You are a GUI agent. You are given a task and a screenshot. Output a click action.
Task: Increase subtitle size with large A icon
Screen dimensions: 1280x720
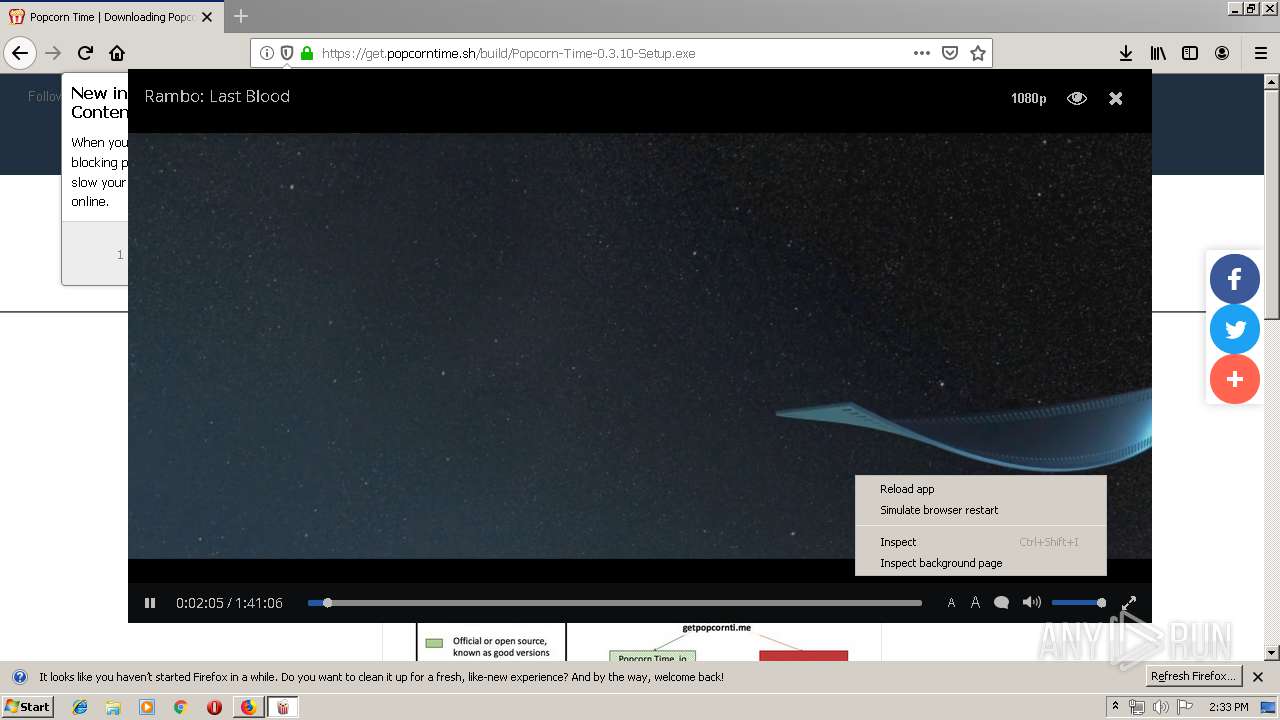[x=975, y=602]
